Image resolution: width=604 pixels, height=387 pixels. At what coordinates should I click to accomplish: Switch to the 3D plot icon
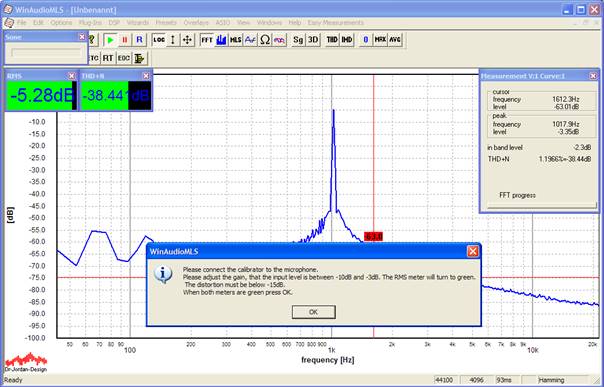[x=313, y=40]
